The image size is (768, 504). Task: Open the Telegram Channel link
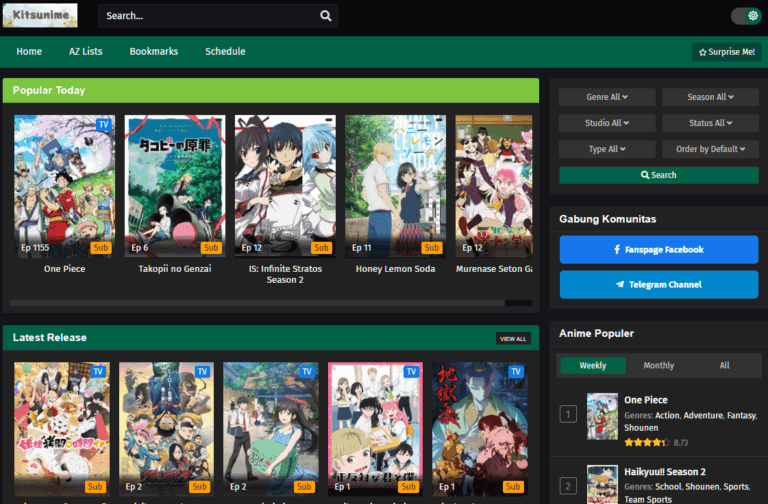pos(659,285)
